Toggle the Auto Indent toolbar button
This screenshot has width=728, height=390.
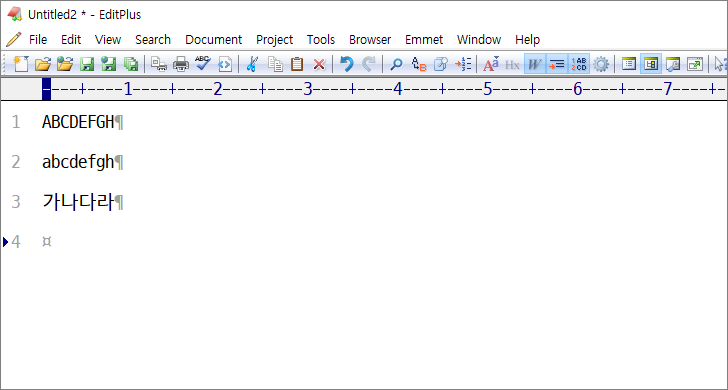tap(557, 64)
